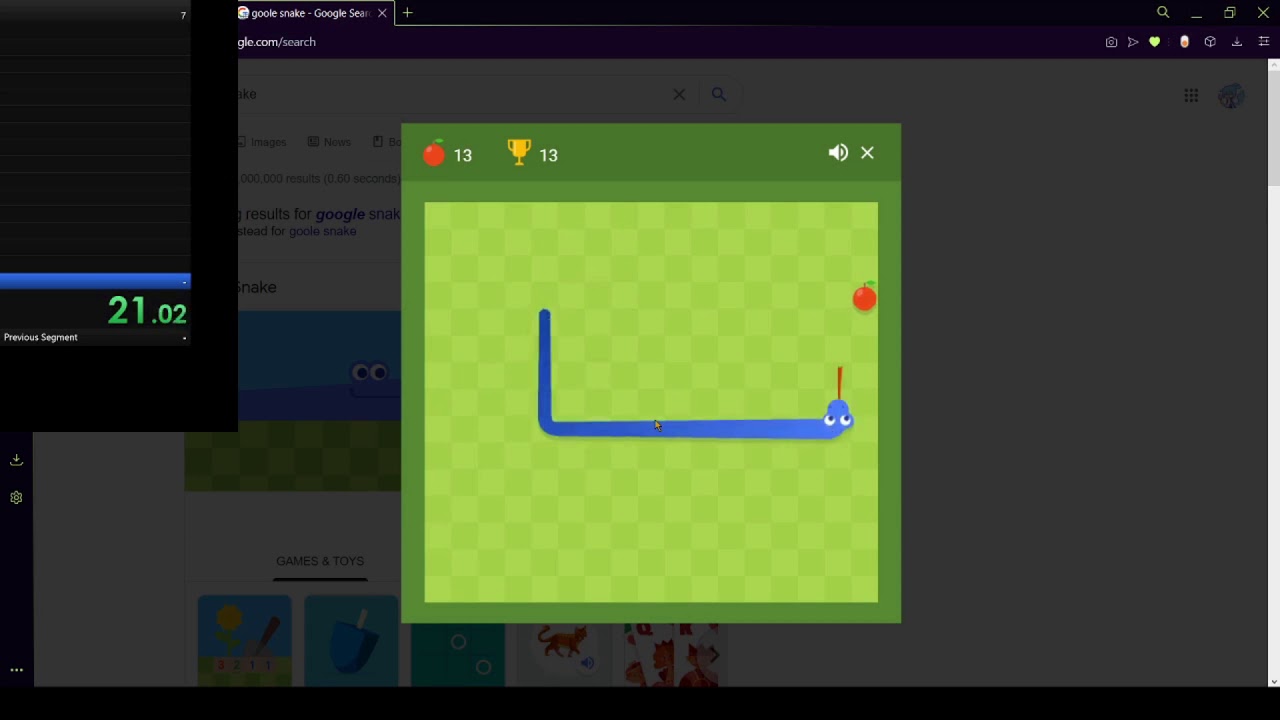The image size is (1280, 720).
Task: Click the page scrollbar up arrow
Action: pos(1273,66)
